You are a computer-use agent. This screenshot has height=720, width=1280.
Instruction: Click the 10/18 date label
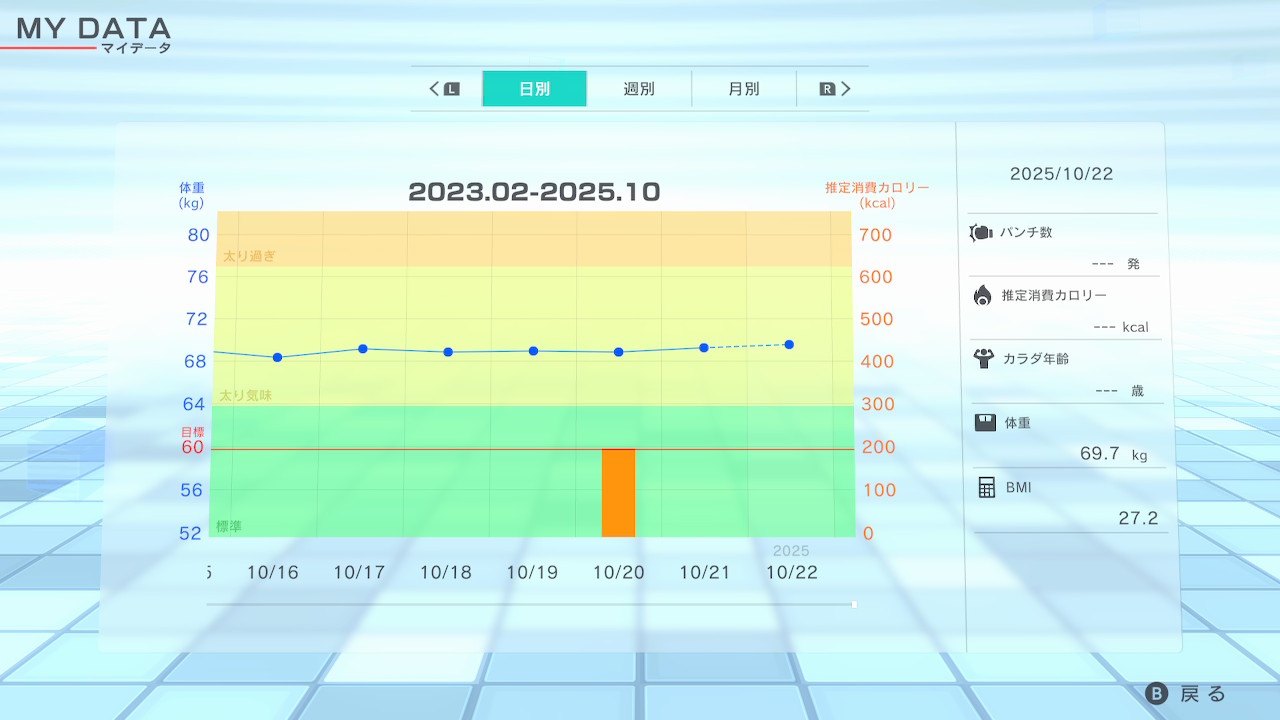[x=445, y=573]
